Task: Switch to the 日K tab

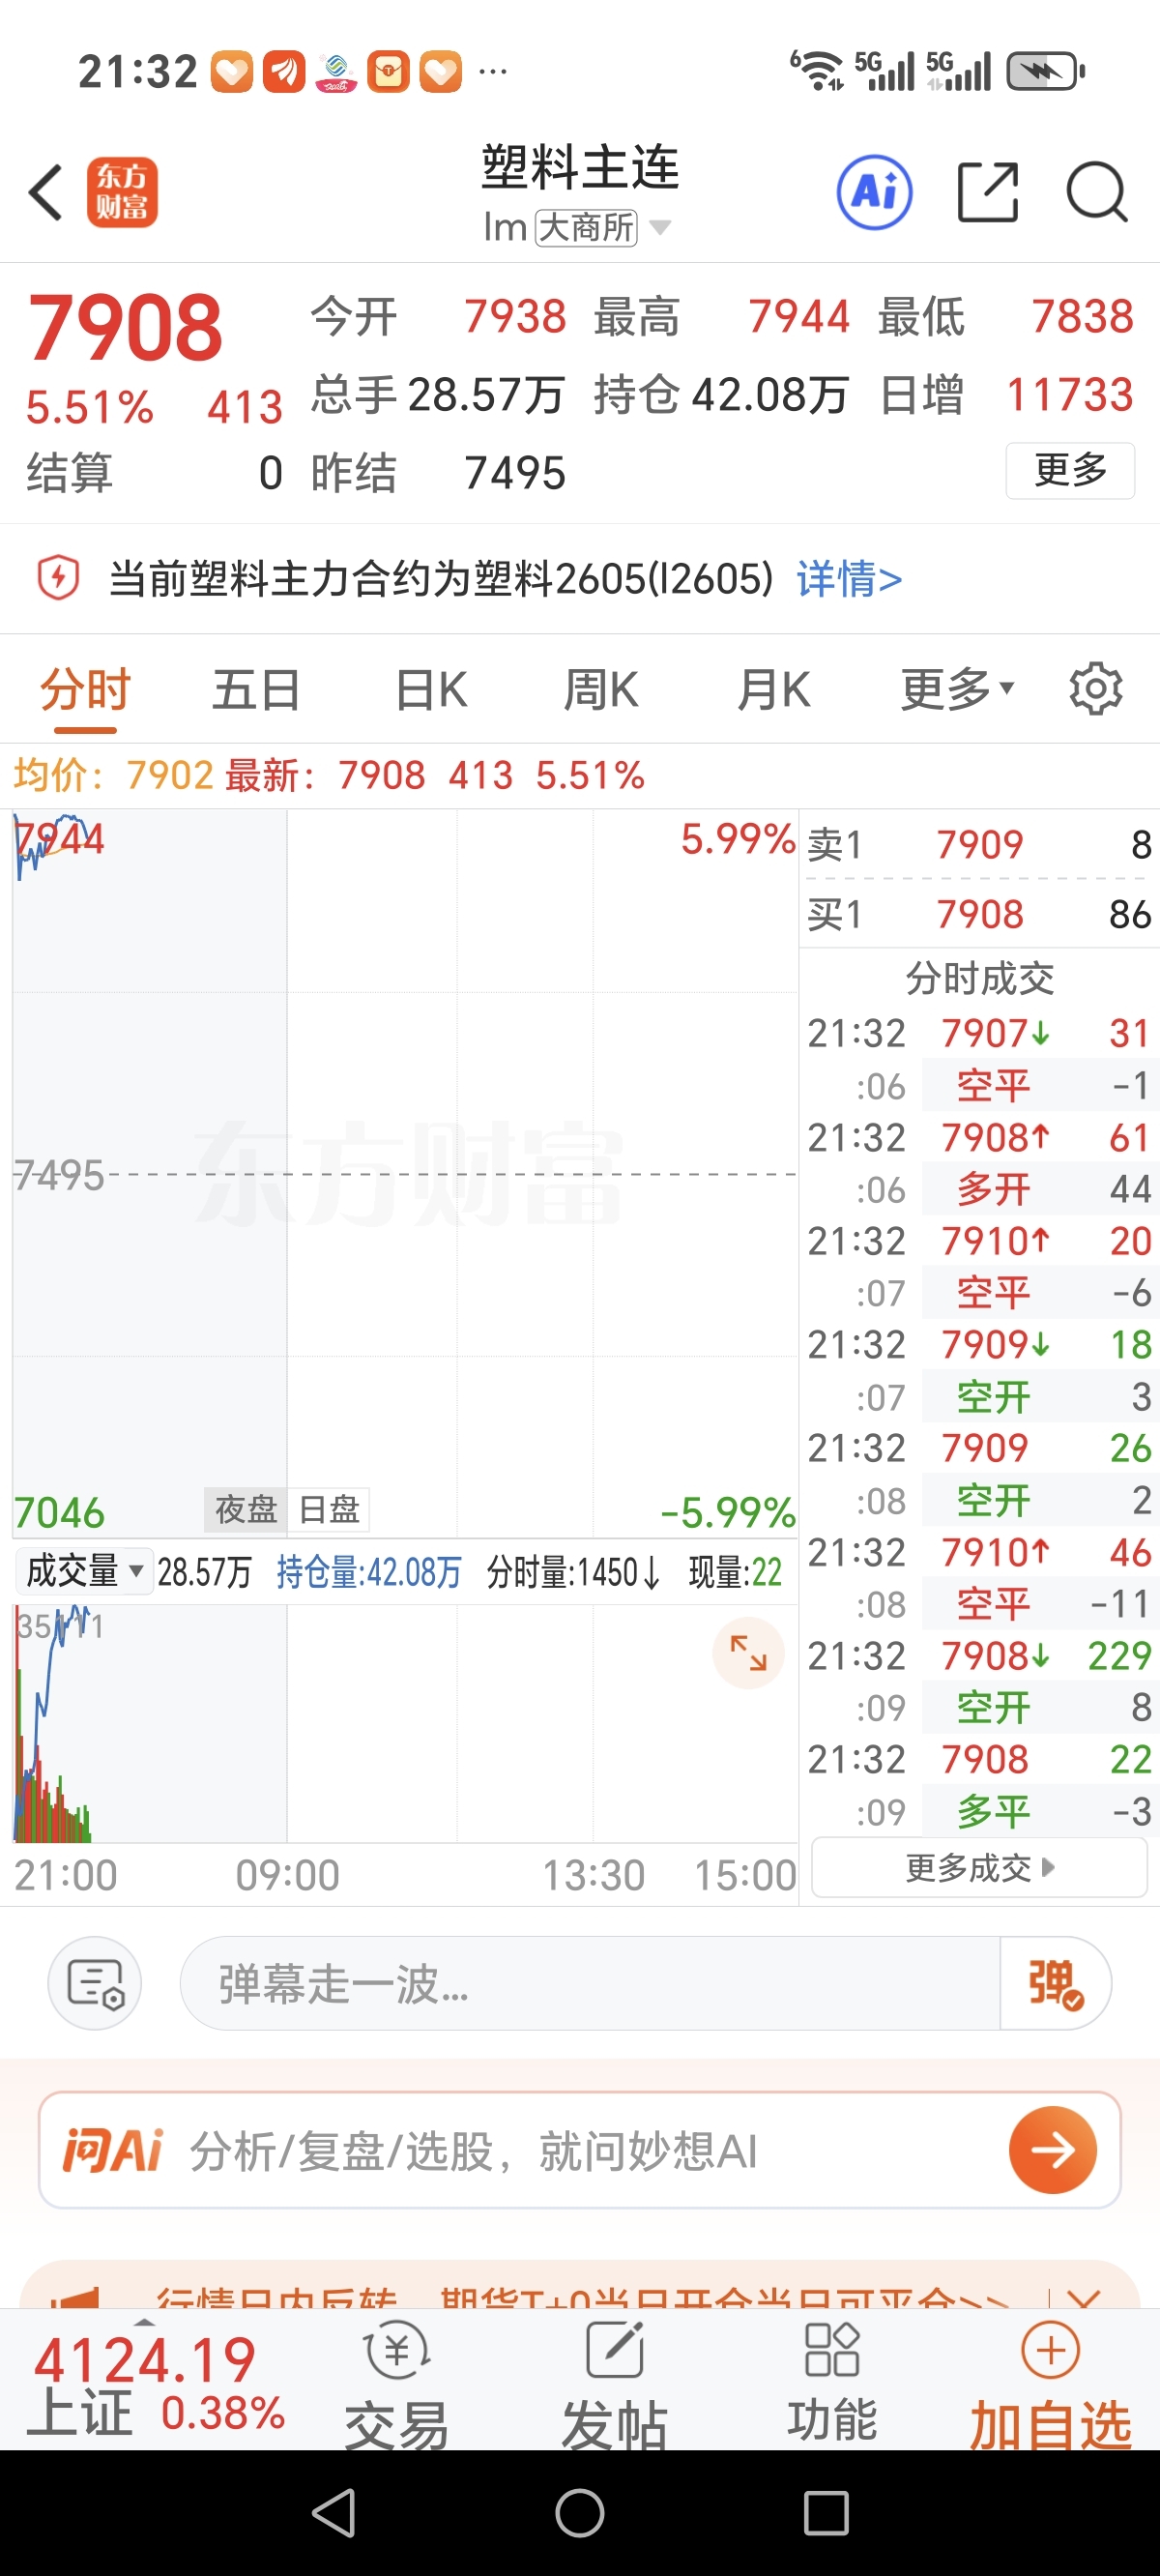Action: [431, 689]
